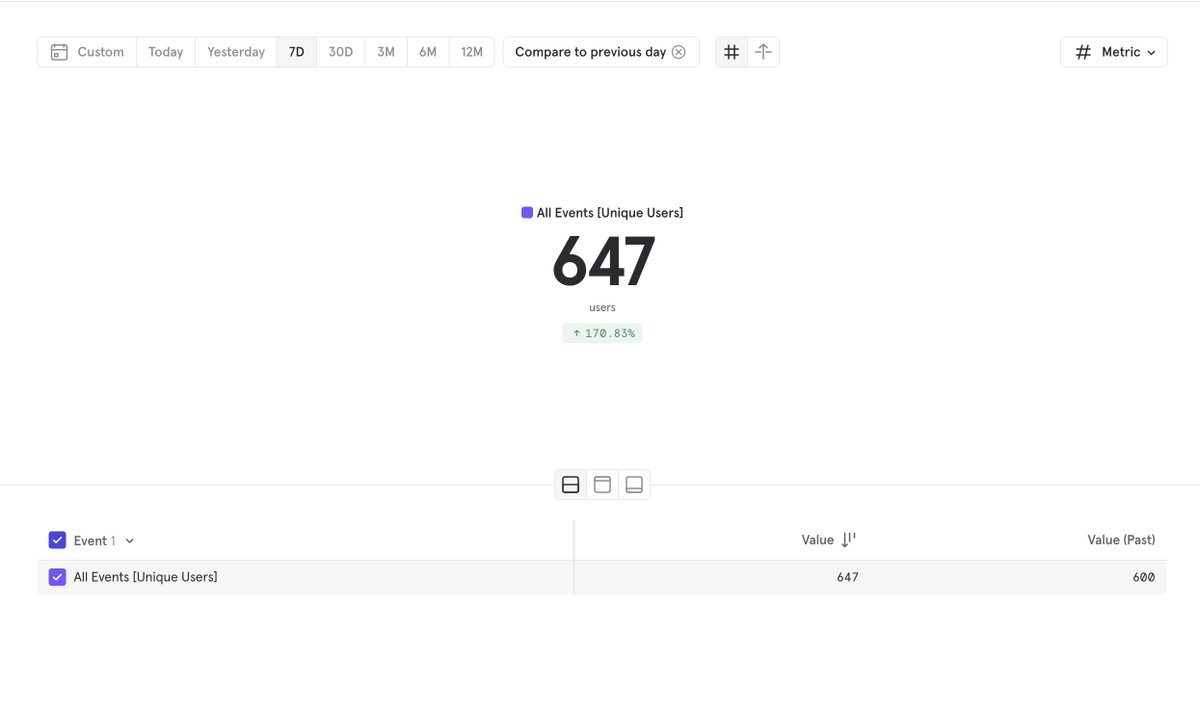Open the Metric chart type dropdown
1200x711 pixels.
point(1114,52)
